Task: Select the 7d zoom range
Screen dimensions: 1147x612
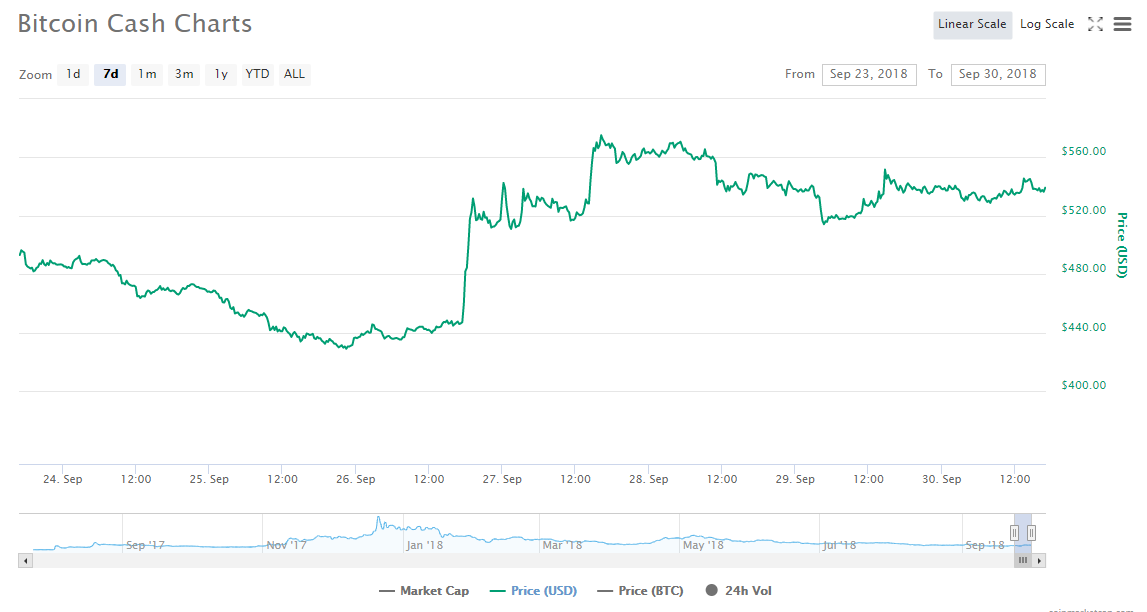Action: point(110,74)
